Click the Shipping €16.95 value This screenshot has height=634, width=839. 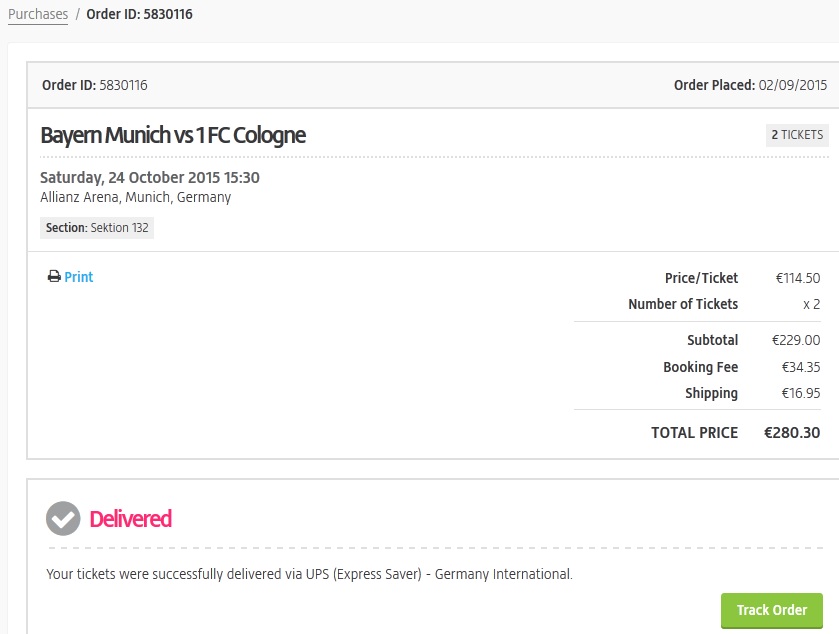801,393
